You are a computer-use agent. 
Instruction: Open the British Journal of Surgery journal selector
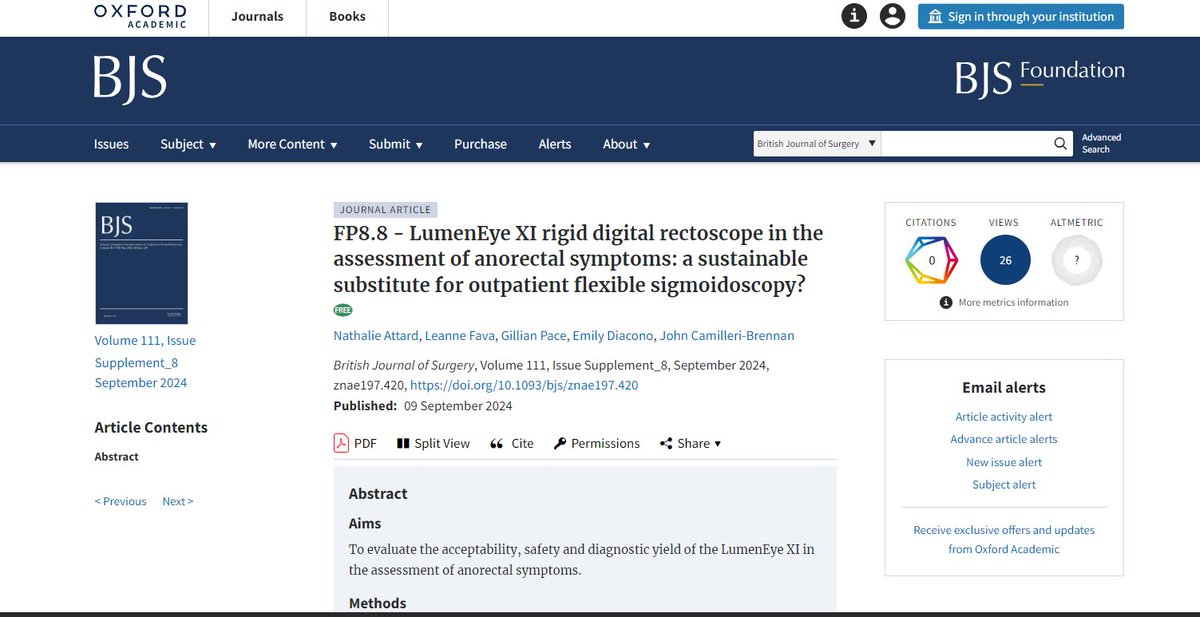pyautogui.click(x=816, y=143)
